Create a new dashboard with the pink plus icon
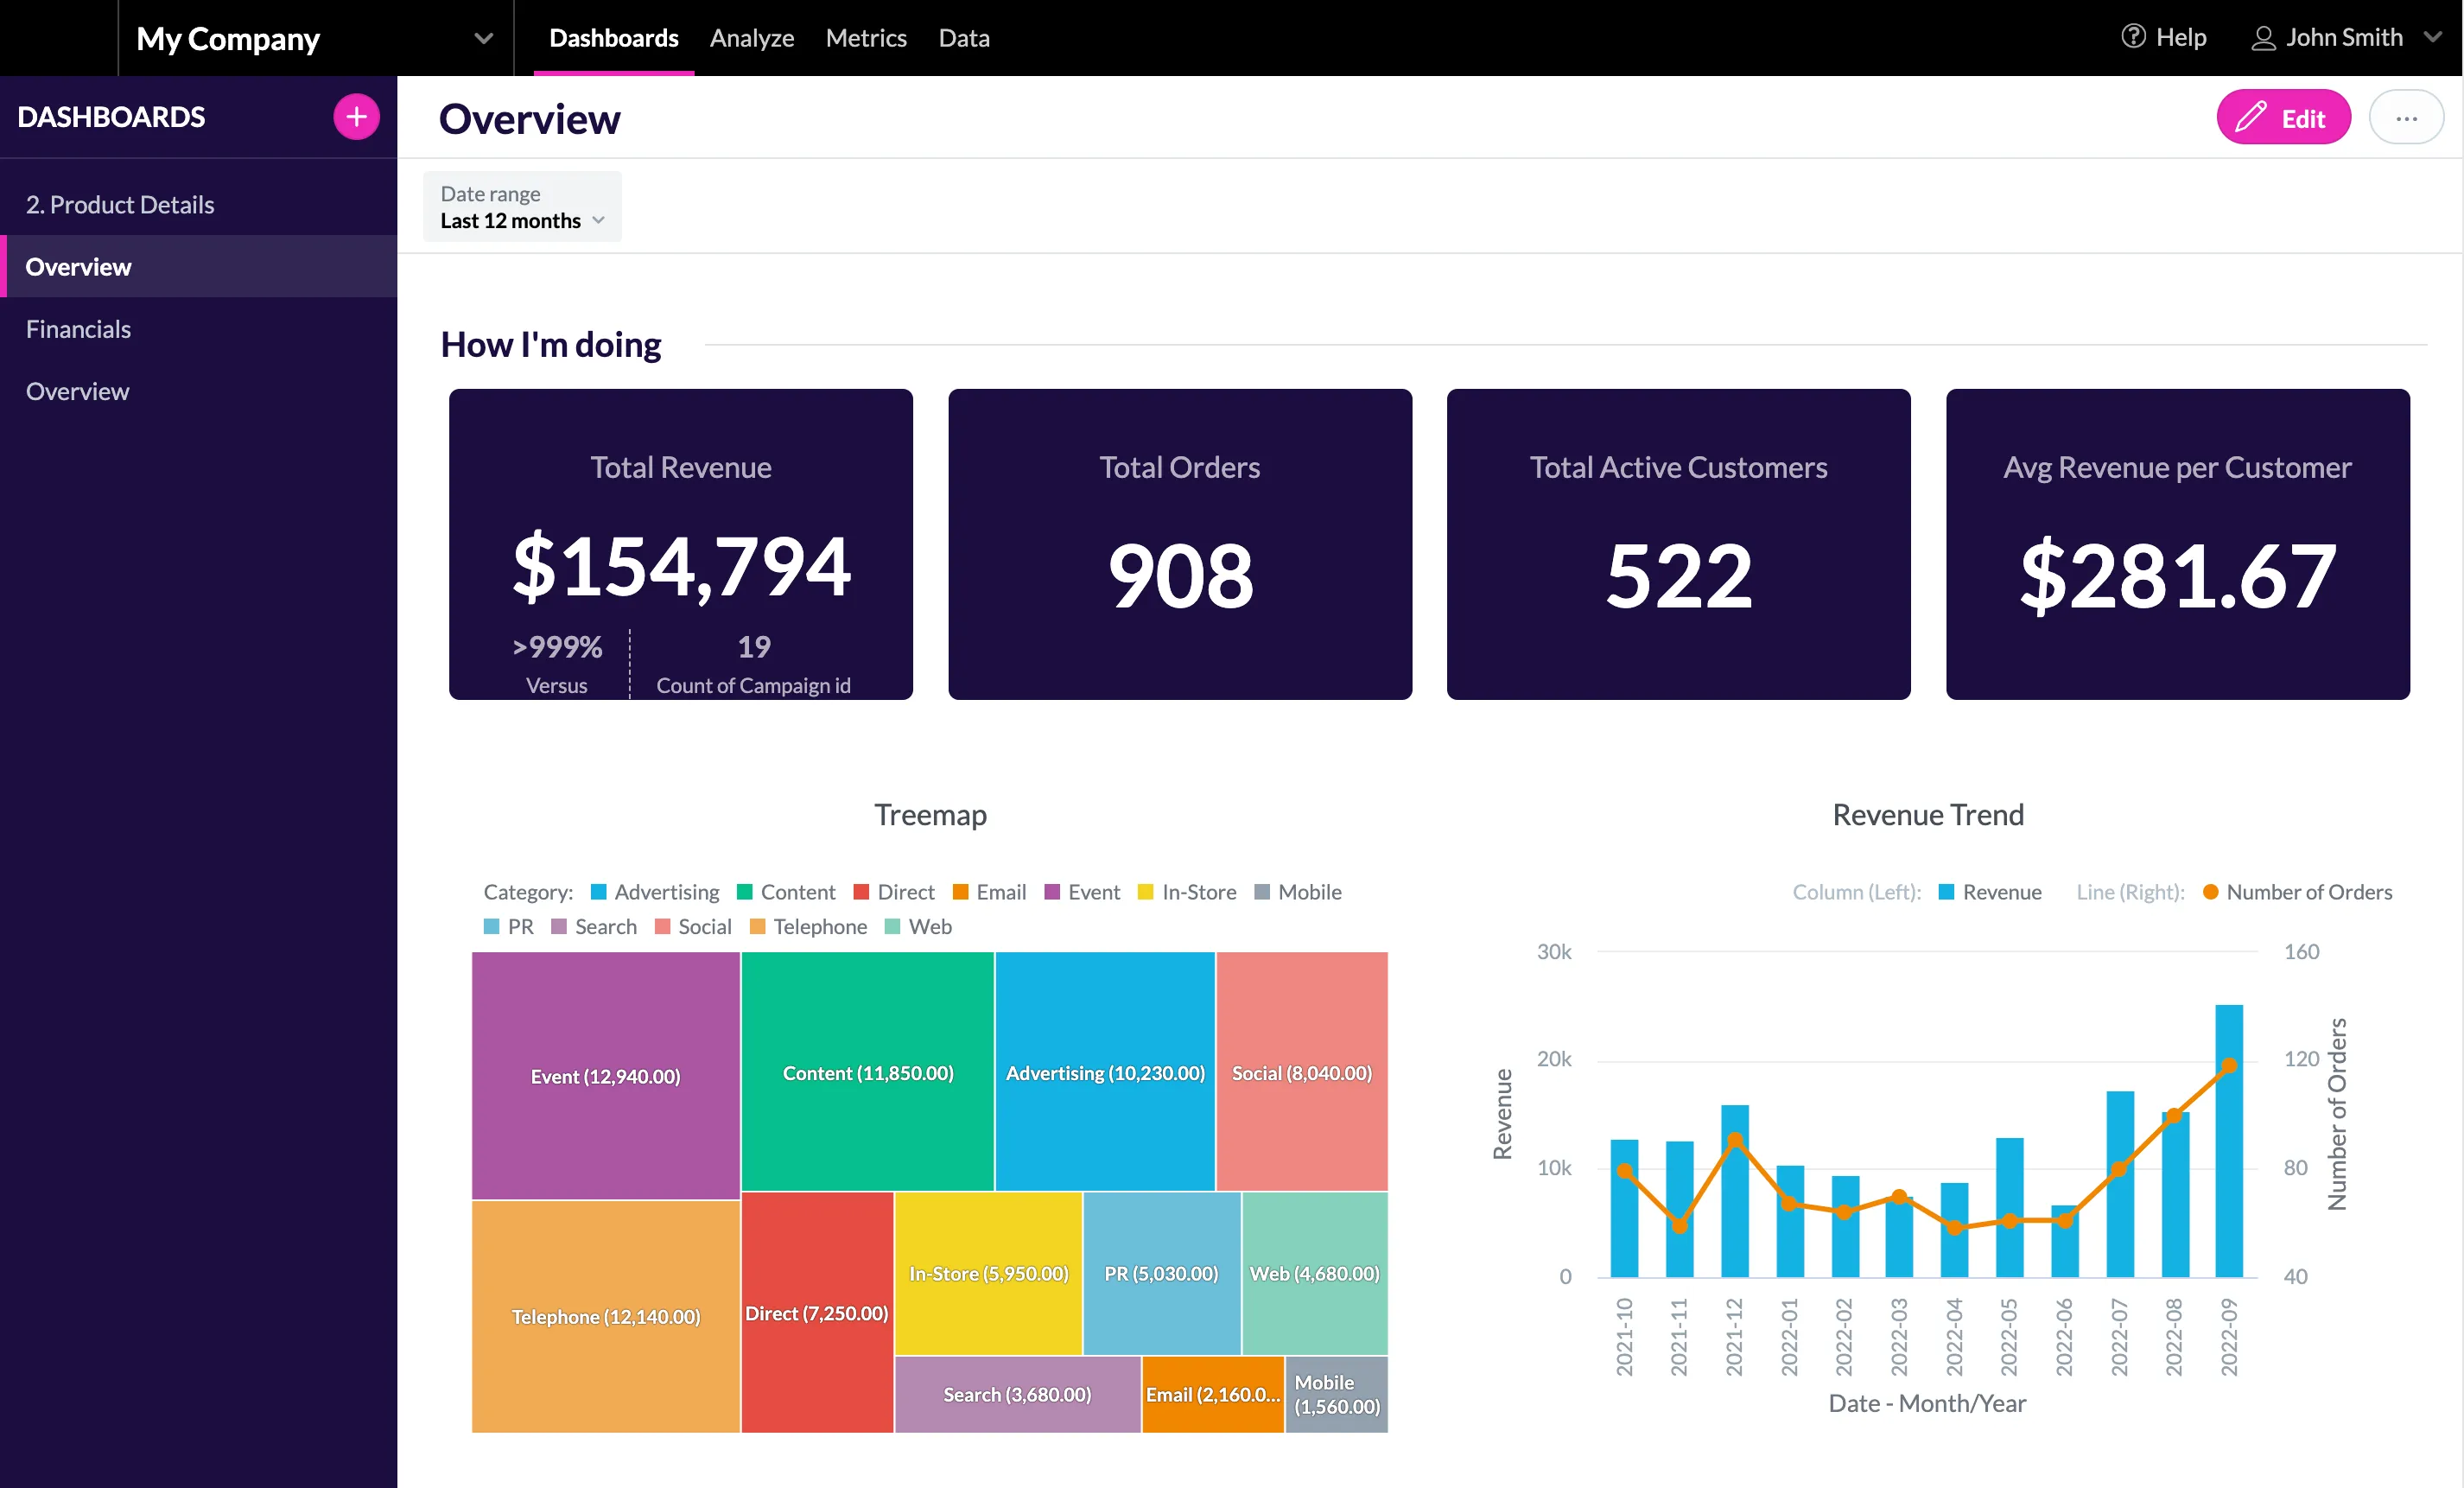This screenshot has width=2464, height=1488. pyautogui.click(x=356, y=116)
